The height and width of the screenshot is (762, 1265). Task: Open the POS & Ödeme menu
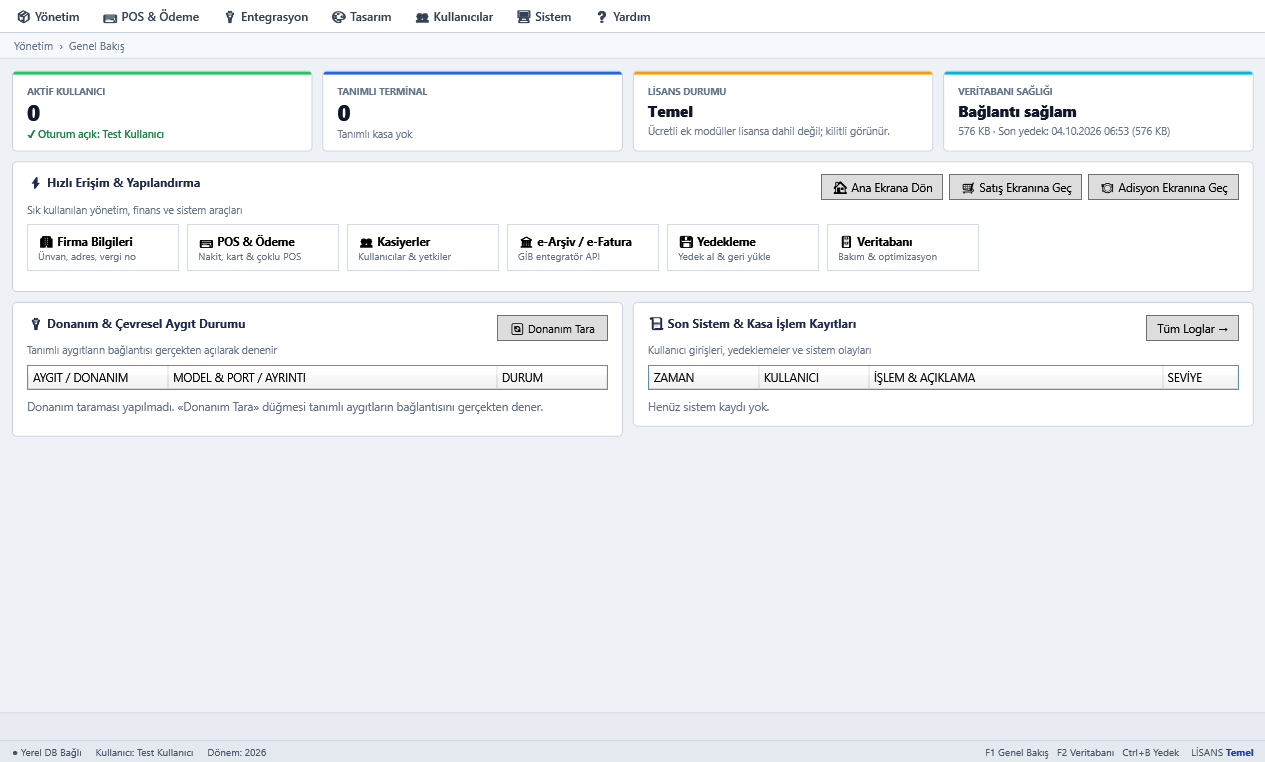coord(151,17)
